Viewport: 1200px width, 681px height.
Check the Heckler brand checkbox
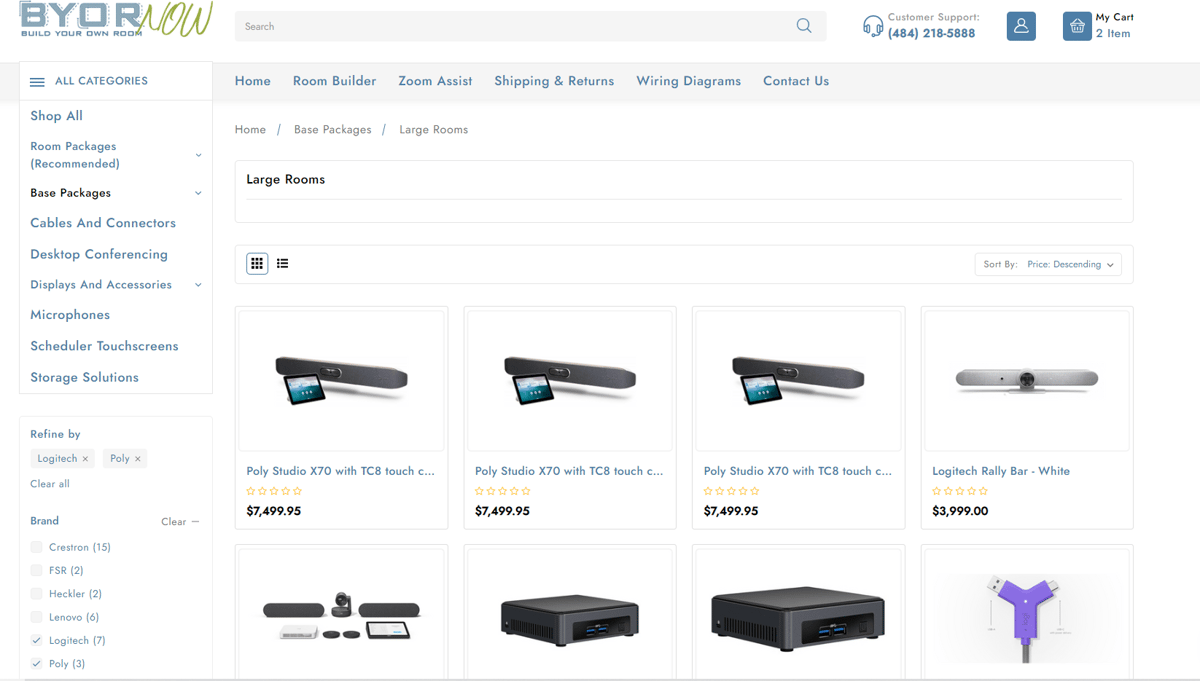point(37,594)
